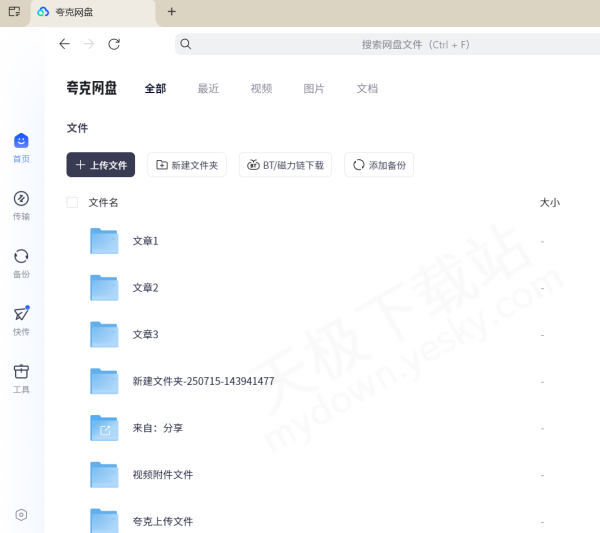
Task: Open the tab list icon in title bar
Action: click(15, 11)
